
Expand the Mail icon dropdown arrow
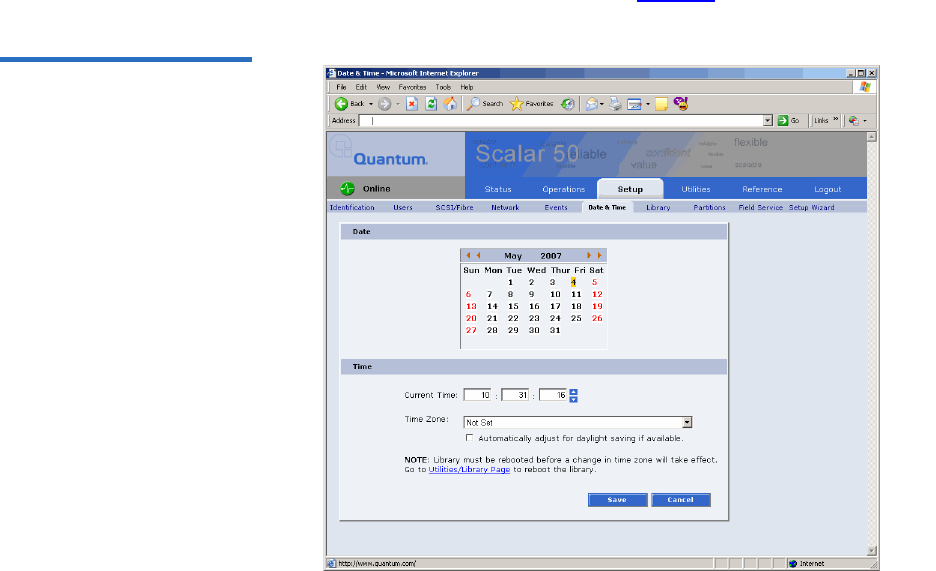point(602,104)
